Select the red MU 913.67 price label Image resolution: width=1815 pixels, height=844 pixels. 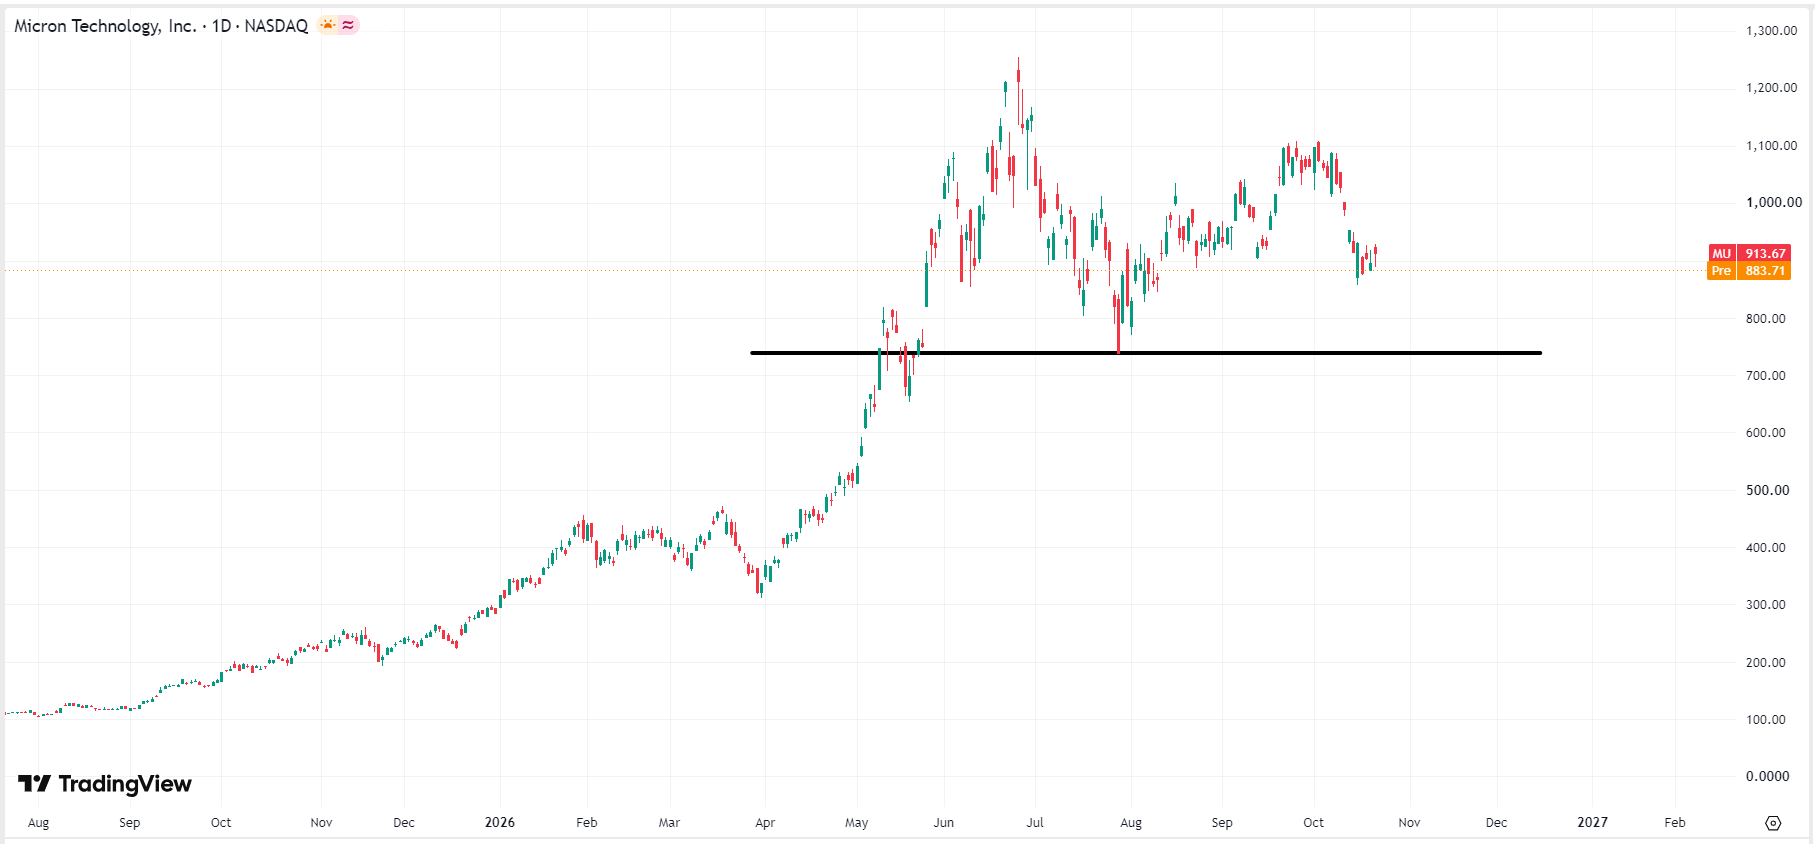(x=1749, y=253)
